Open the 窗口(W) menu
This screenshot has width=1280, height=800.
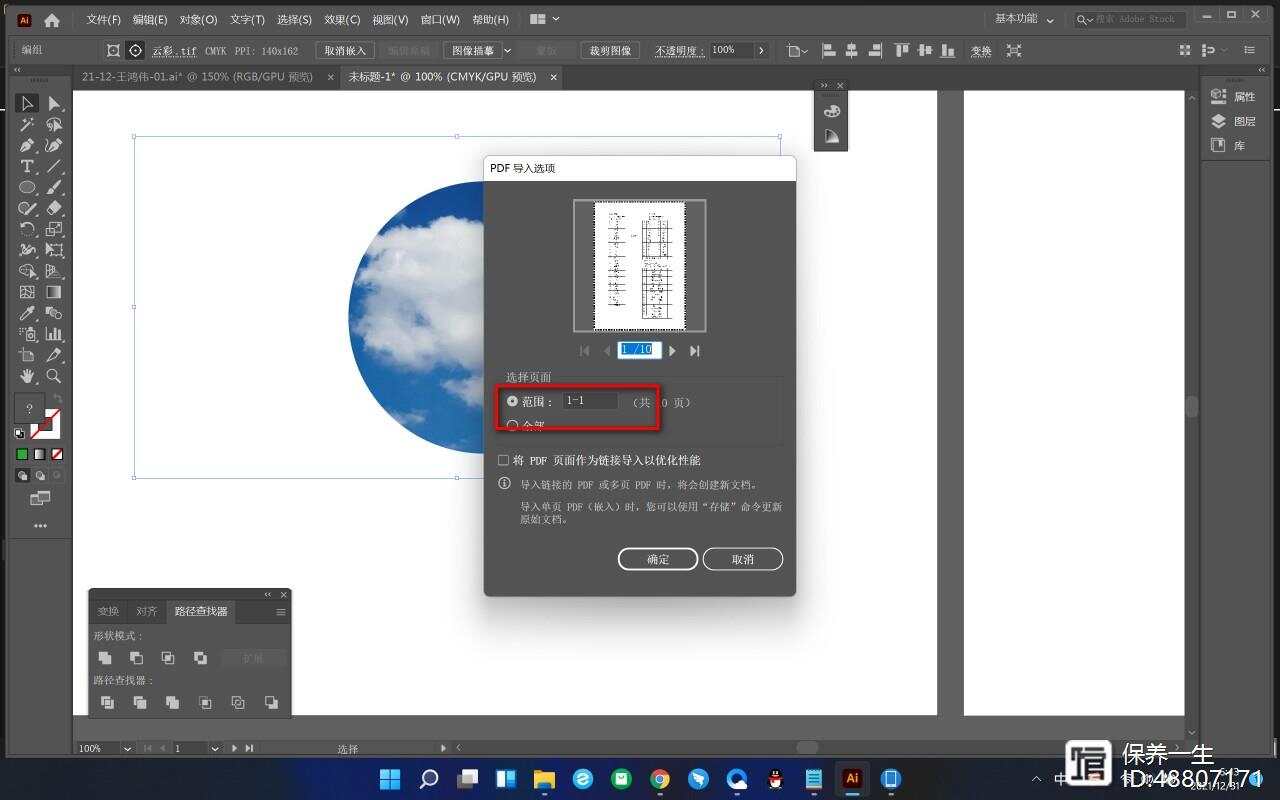pyautogui.click(x=440, y=19)
